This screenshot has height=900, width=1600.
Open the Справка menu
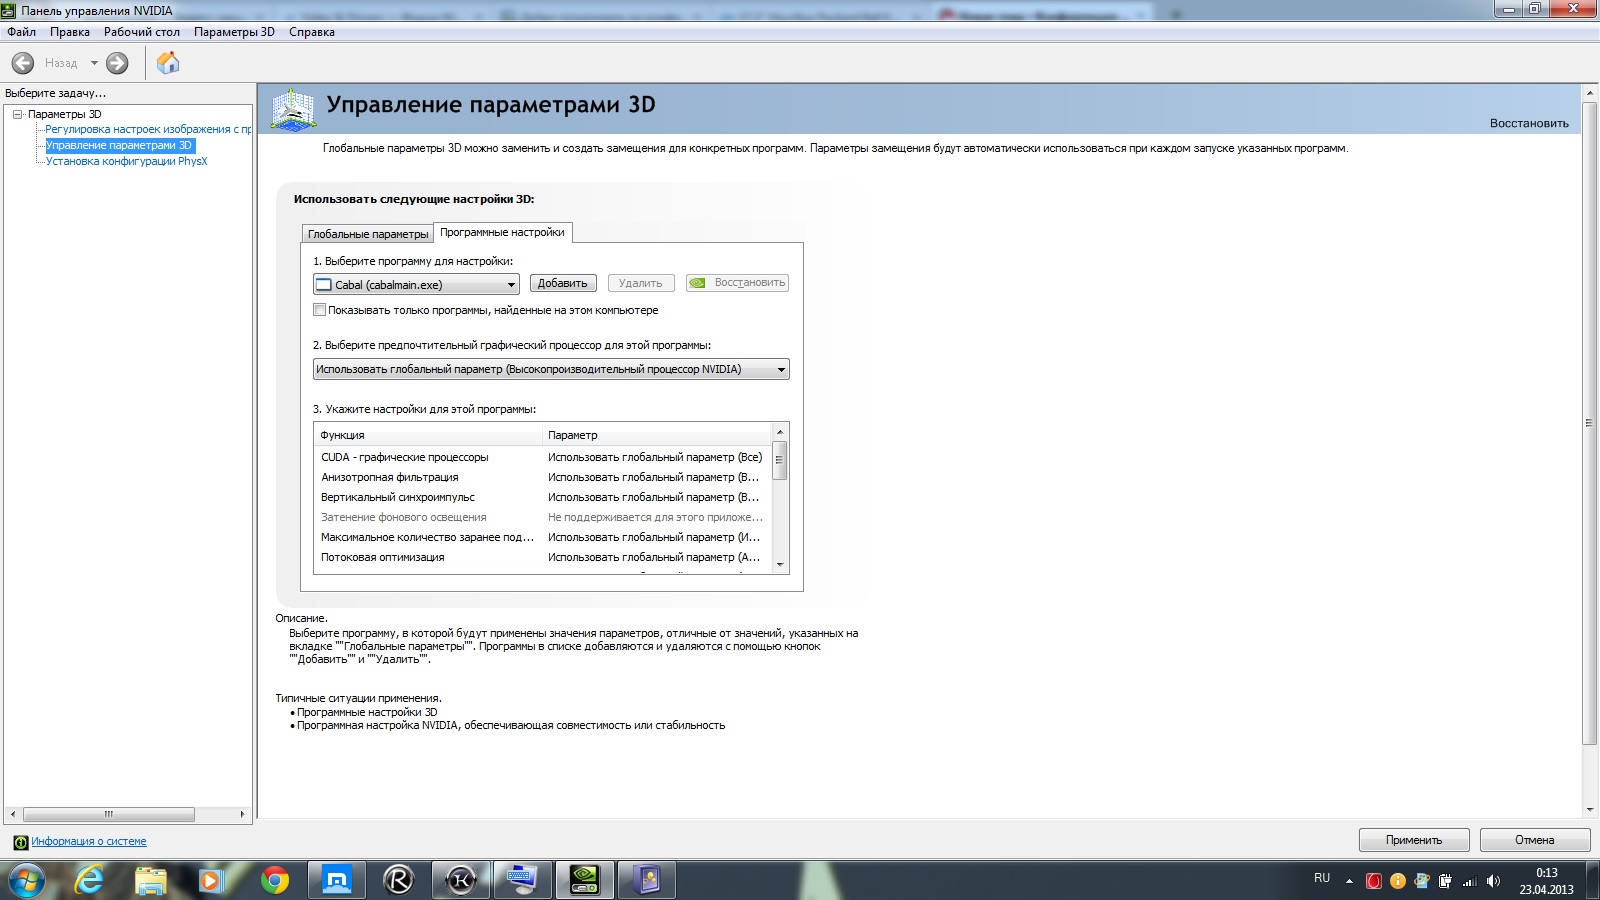coord(312,32)
